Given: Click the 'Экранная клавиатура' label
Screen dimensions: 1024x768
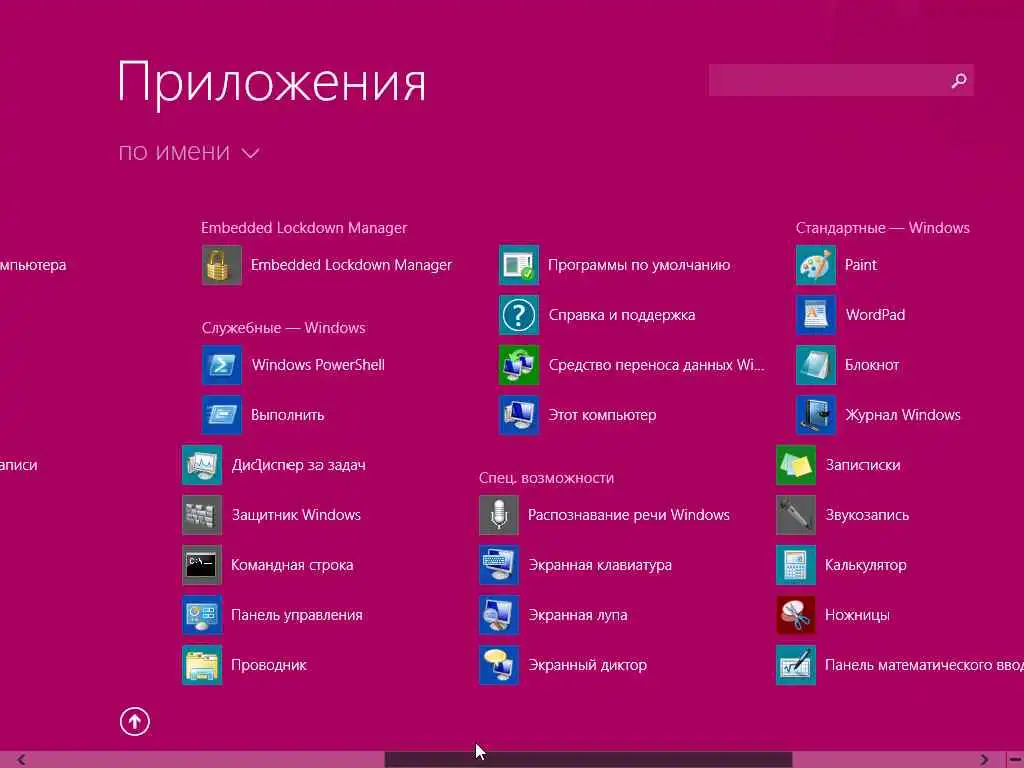Looking at the screenshot, I should click(600, 565).
